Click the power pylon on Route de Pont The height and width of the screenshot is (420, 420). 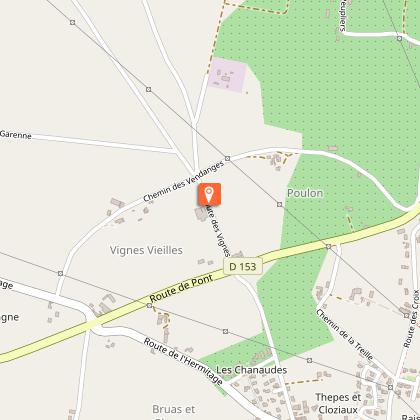pyautogui.click(x=149, y=305)
